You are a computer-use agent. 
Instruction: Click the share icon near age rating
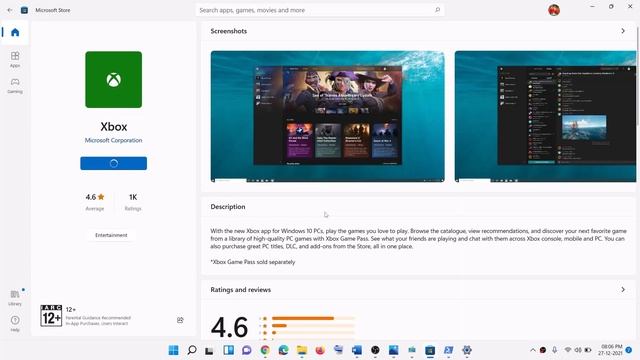180,320
